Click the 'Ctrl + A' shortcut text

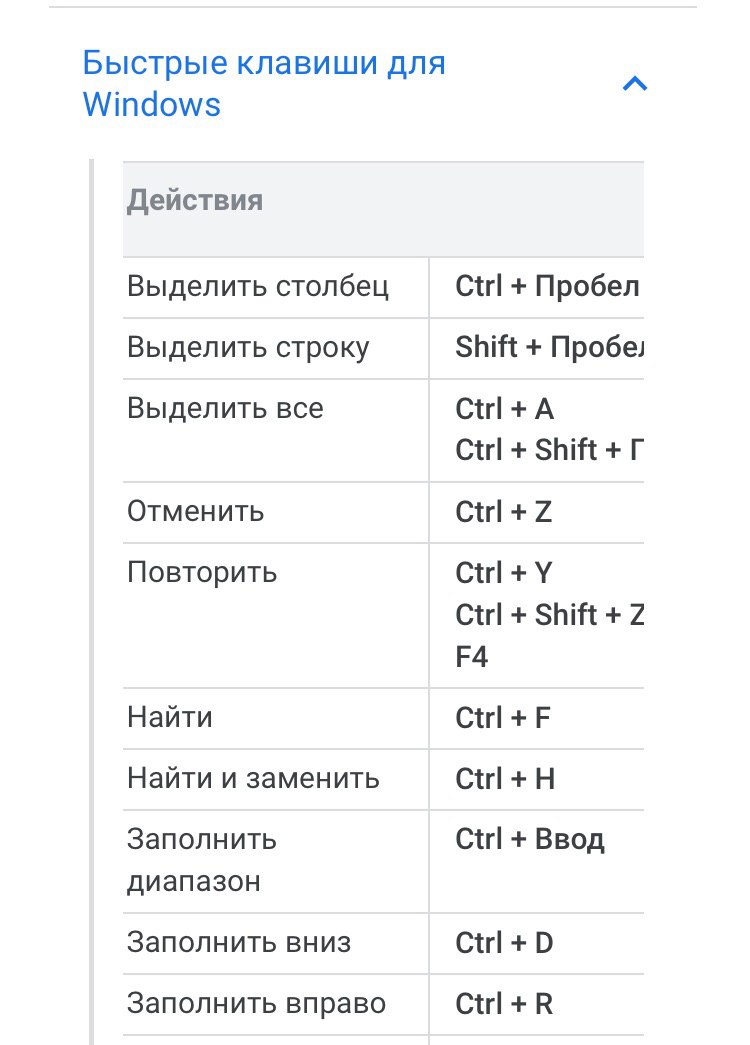pos(505,409)
